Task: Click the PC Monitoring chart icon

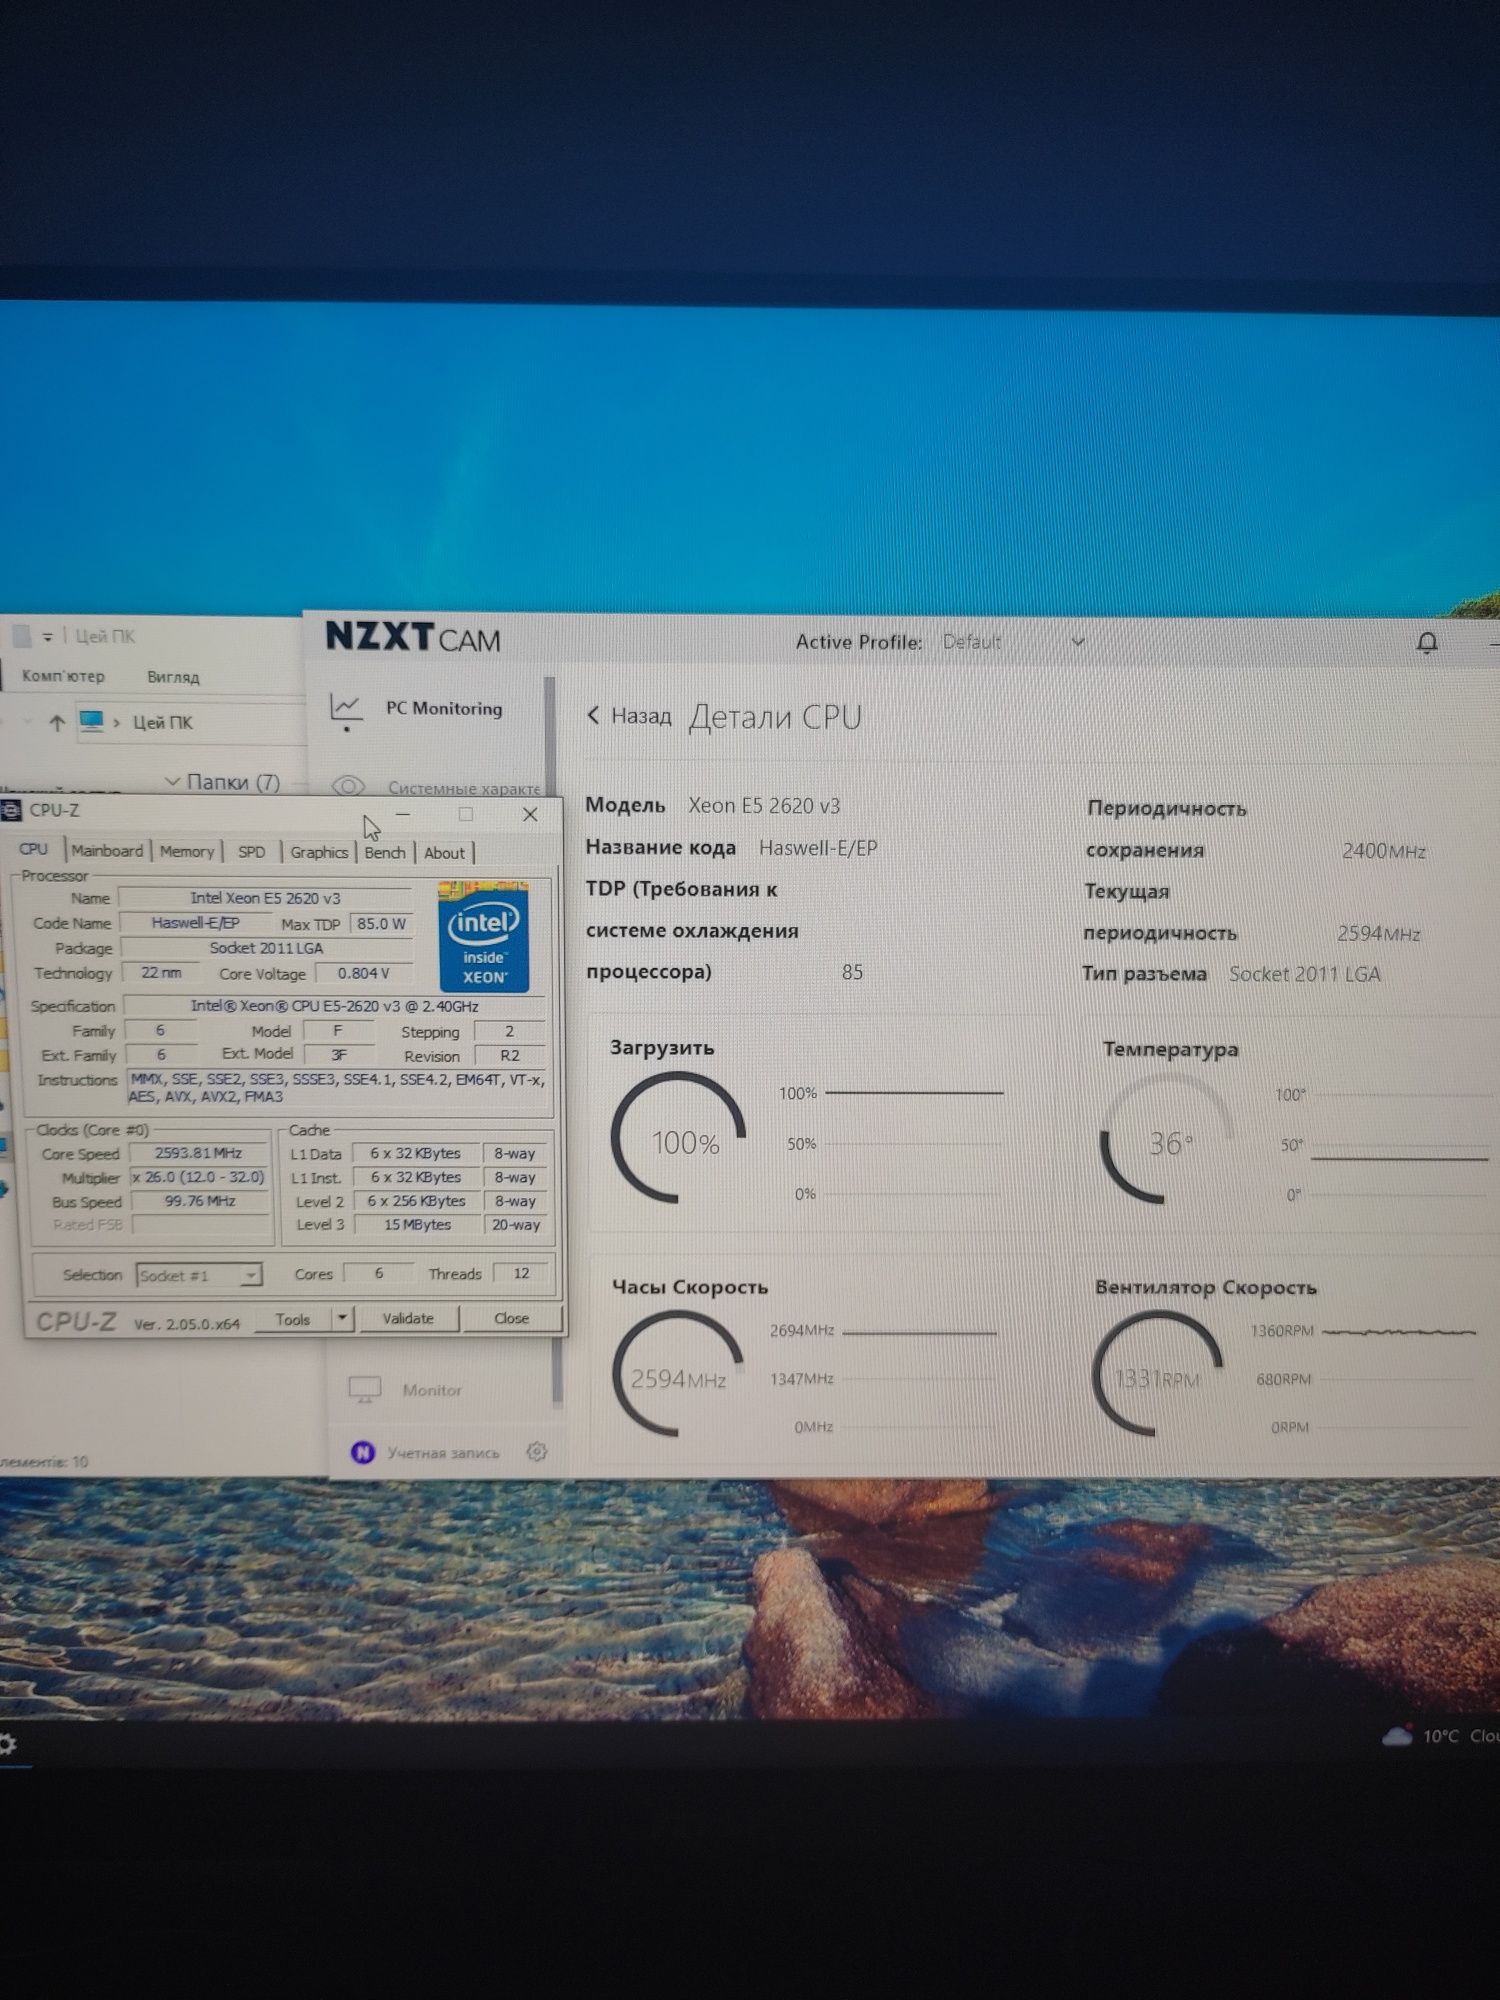Action: coord(346,710)
